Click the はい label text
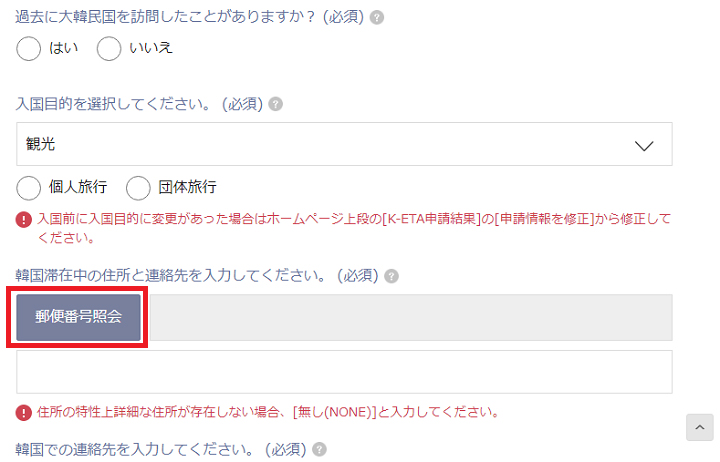720x462 pixels. 63,48
